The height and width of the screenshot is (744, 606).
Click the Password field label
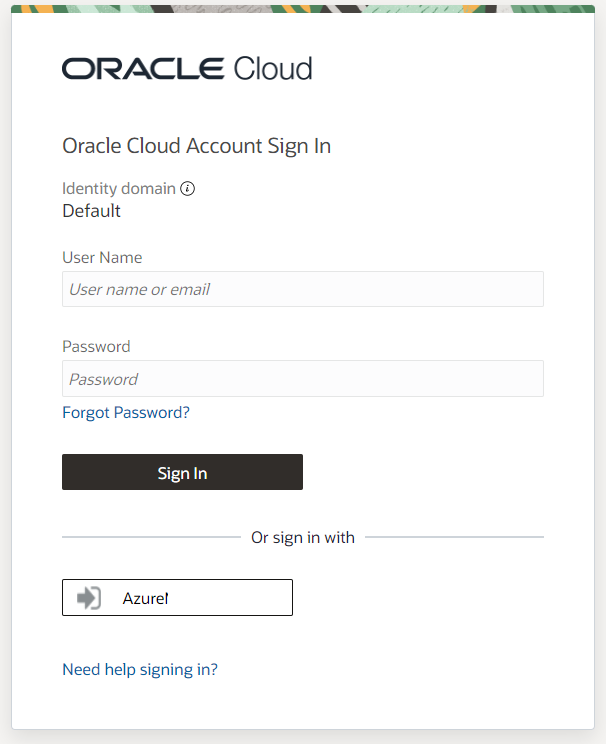coord(96,347)
